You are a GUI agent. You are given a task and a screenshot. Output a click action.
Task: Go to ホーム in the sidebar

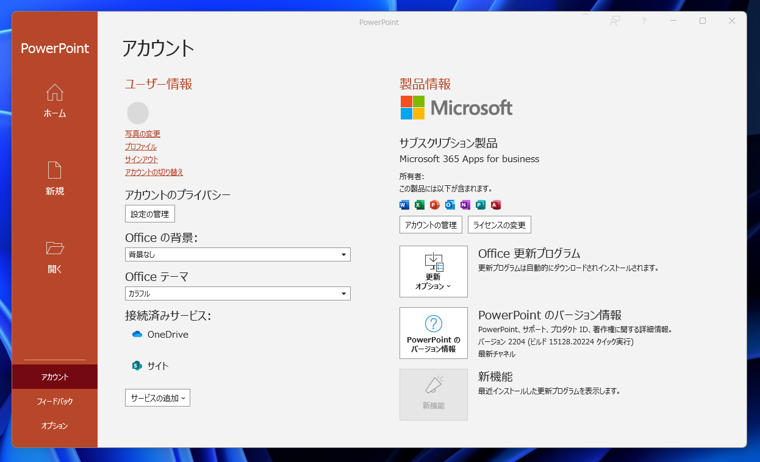[x=54, y=101]
